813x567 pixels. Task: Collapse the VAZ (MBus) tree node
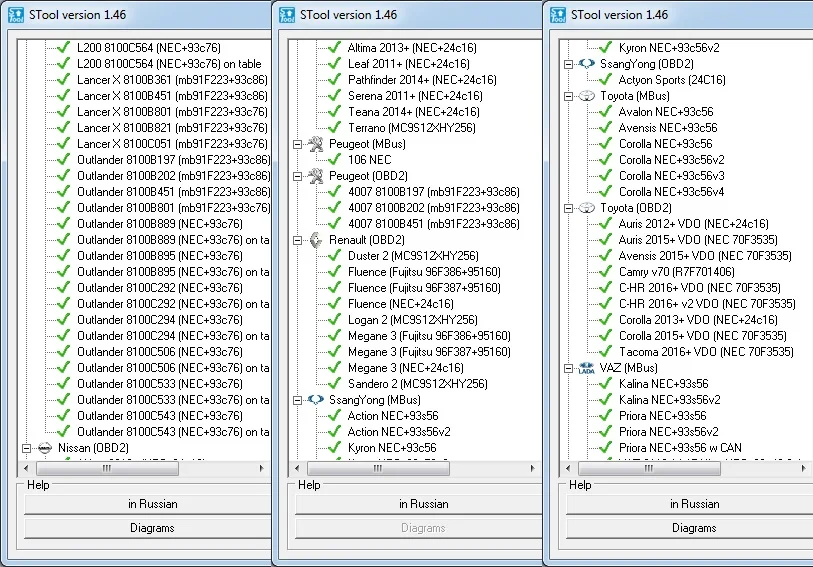568,368
